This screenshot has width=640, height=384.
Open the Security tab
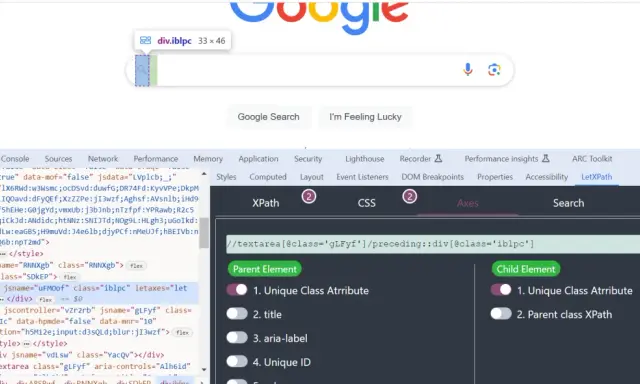click(x=308, y=159)
